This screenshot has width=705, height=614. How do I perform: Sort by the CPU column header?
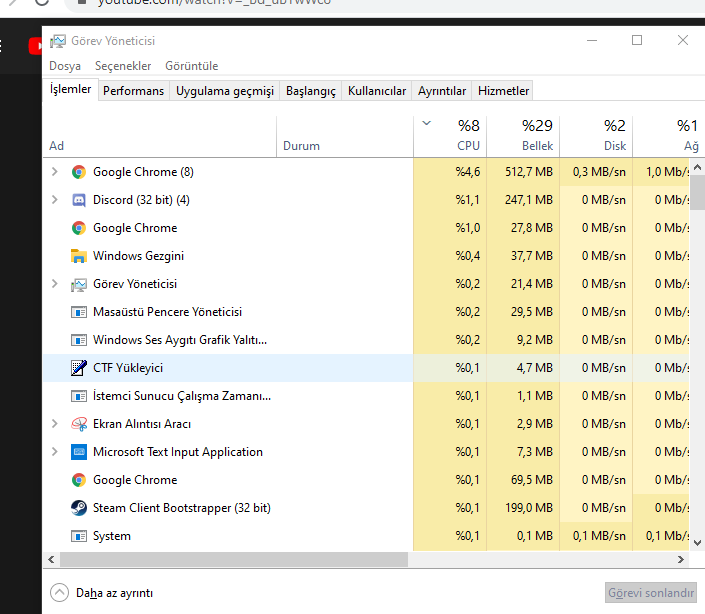450,136
